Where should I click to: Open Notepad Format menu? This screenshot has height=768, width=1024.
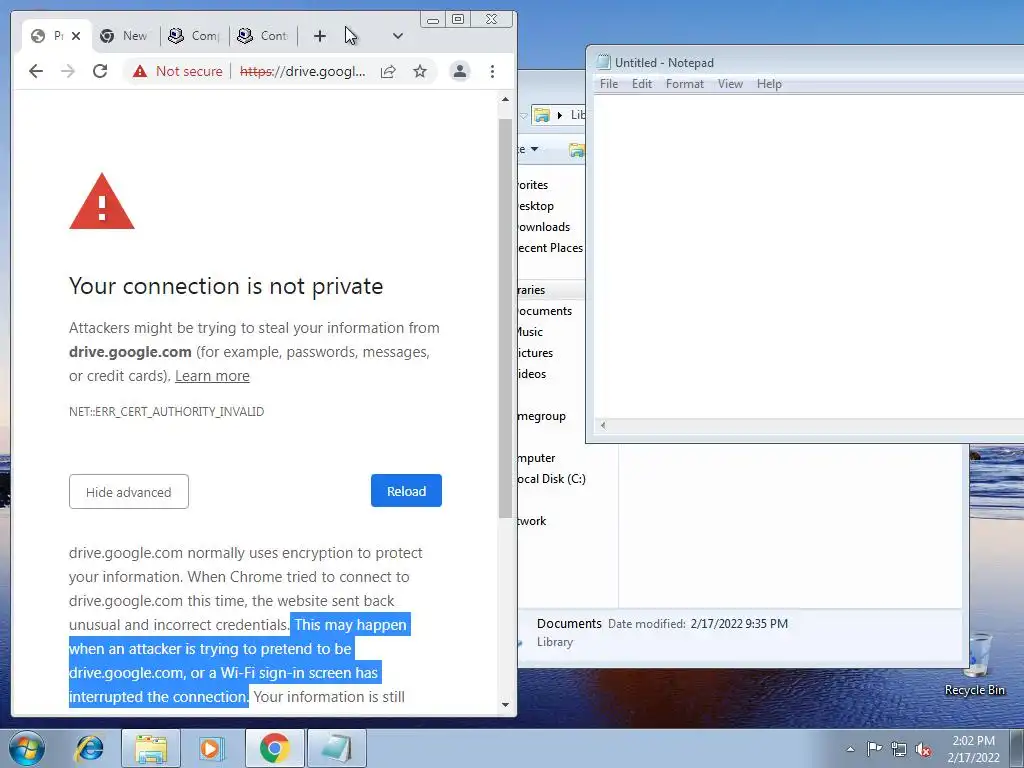684,84
